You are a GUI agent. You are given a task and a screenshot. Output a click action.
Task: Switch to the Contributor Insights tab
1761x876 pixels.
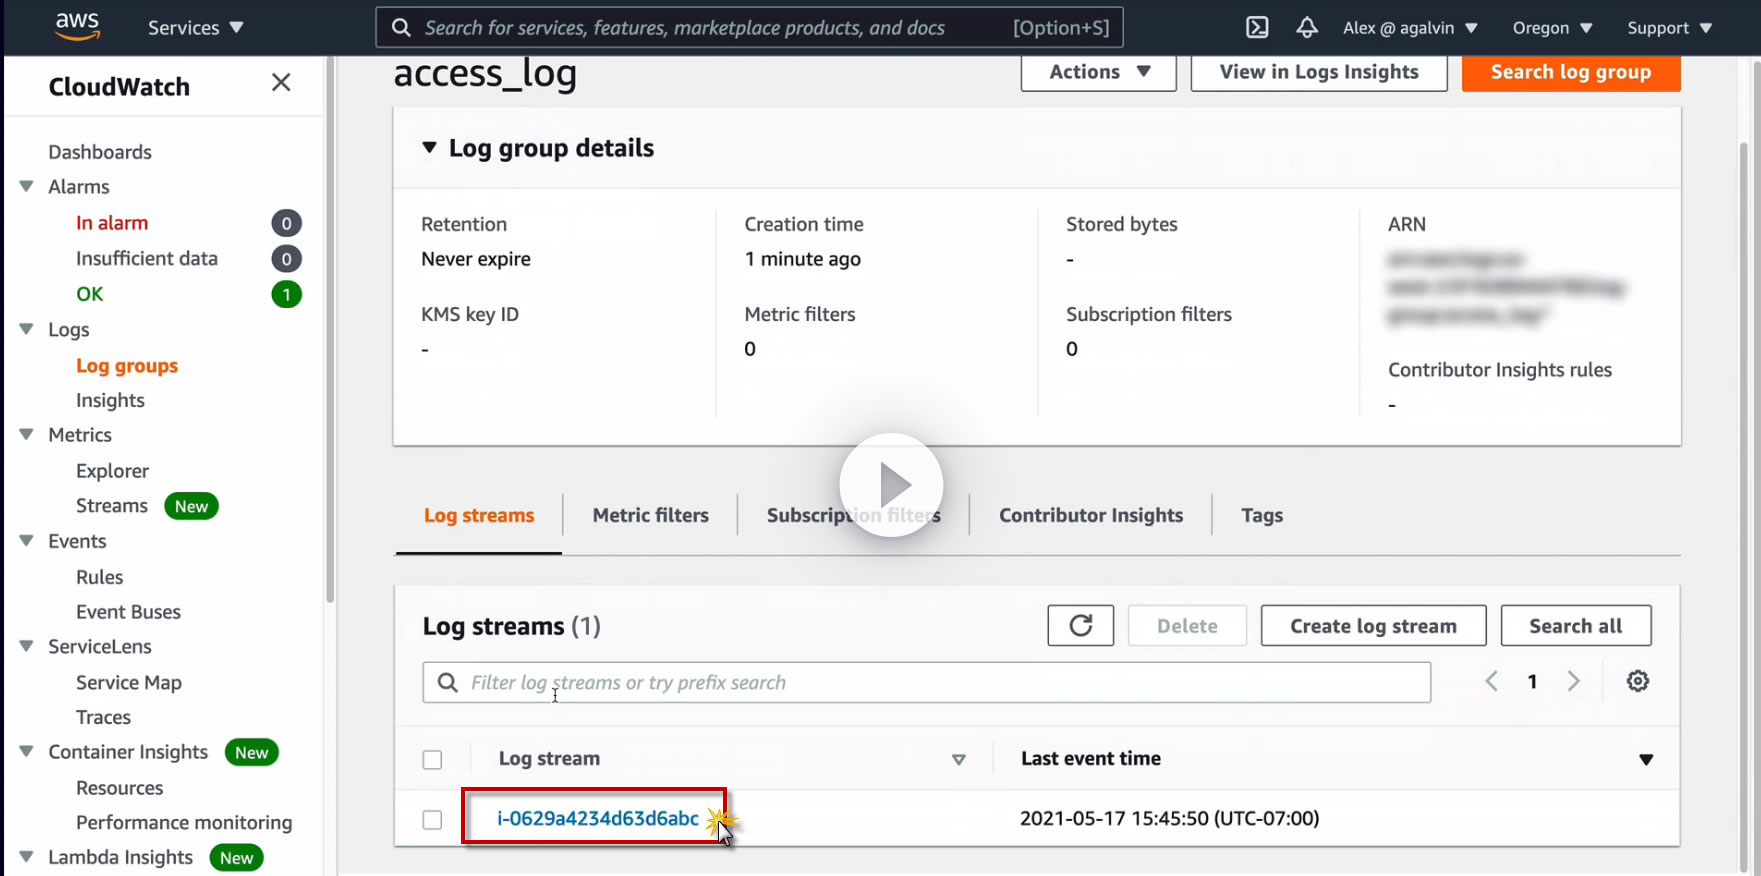[1090, 516]
